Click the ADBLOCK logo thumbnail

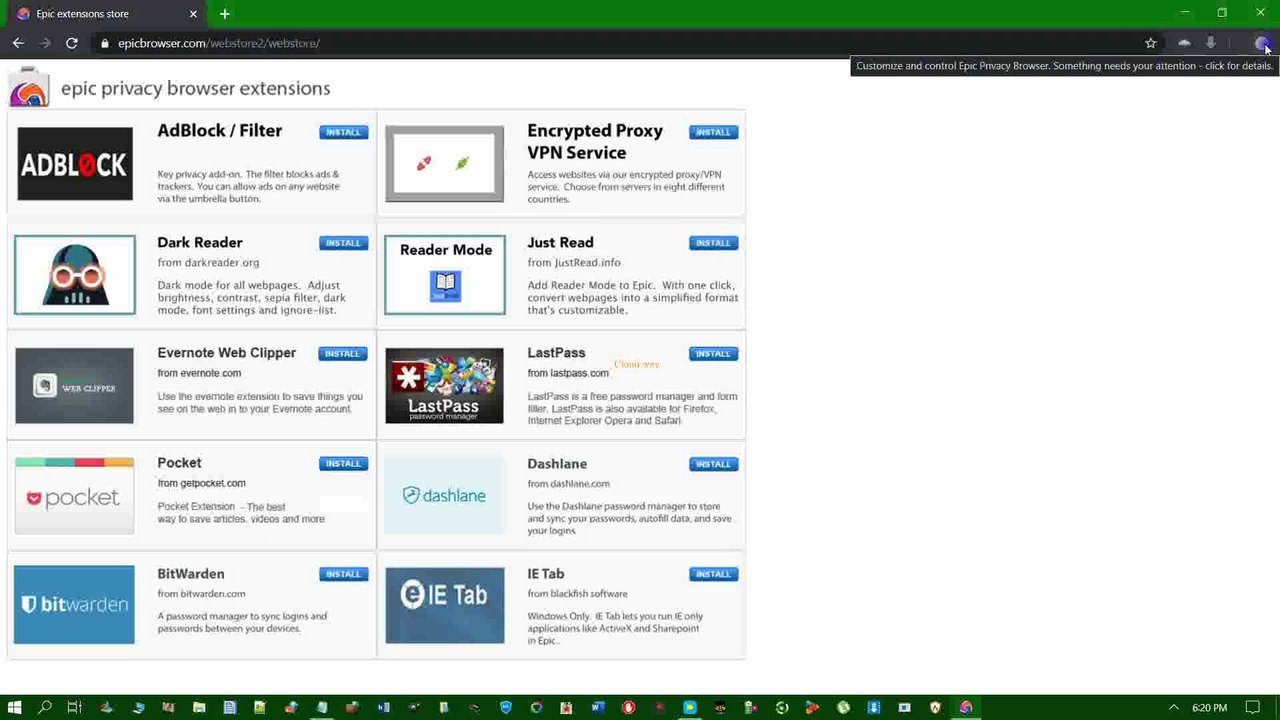coord(75,163)
